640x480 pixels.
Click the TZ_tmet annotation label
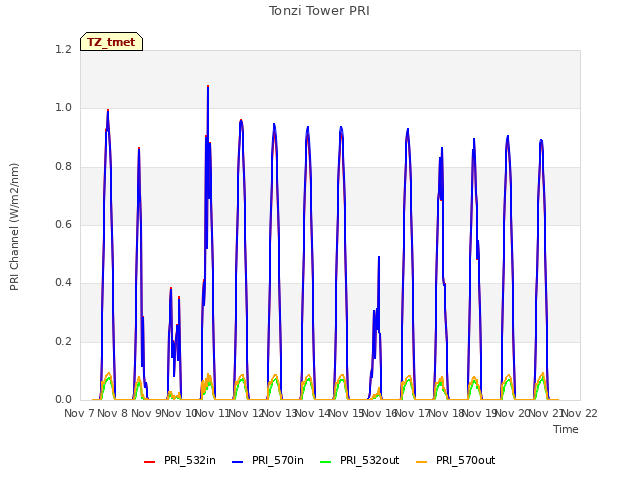click(111, 42)
